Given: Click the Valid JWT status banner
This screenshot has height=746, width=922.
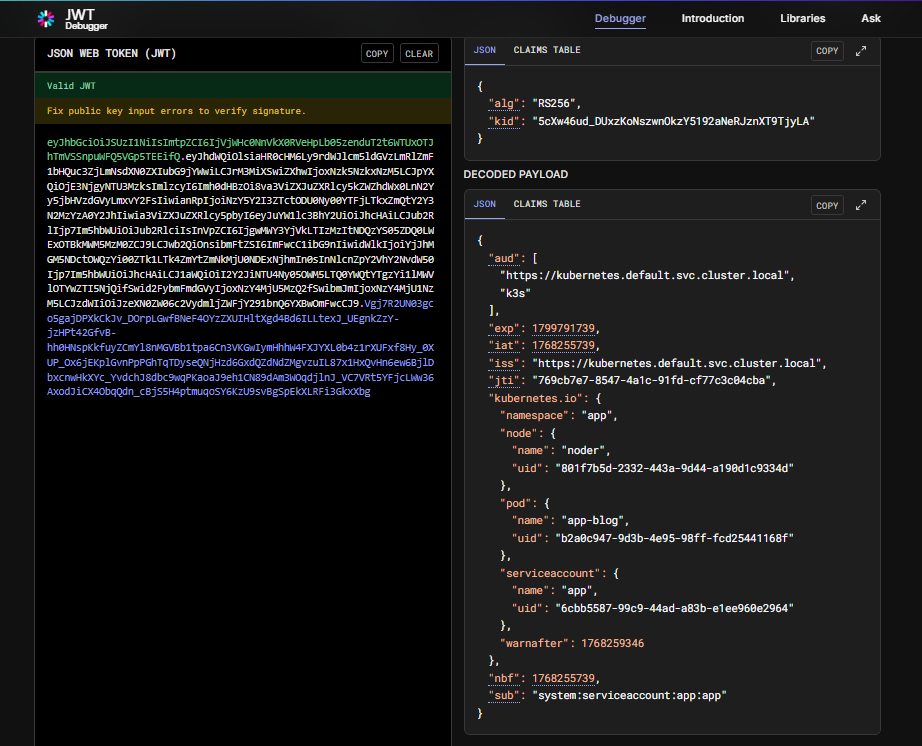Looking at the screenshot, I should coord(242,86).
